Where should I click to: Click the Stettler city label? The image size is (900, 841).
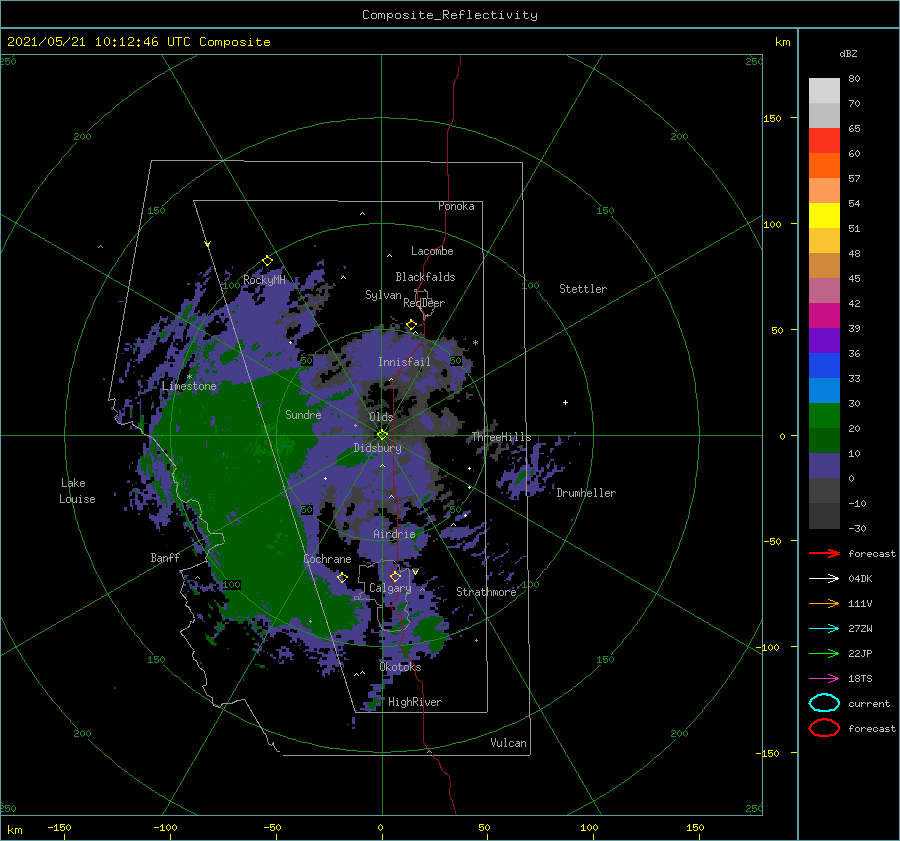click(583, 289)
